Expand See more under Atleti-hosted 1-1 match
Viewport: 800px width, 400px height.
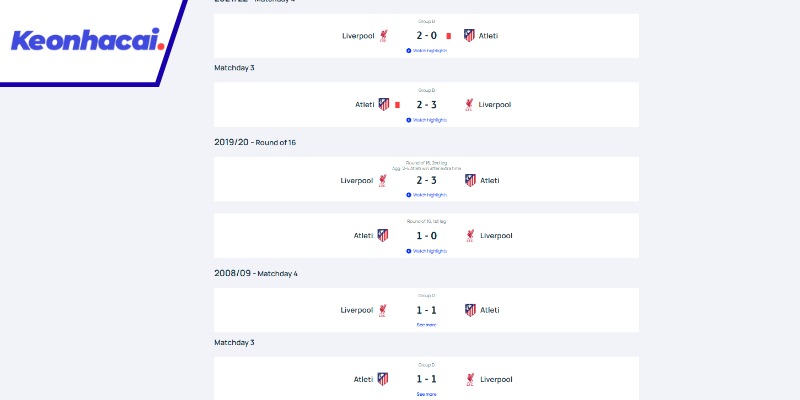click(427, 394)
